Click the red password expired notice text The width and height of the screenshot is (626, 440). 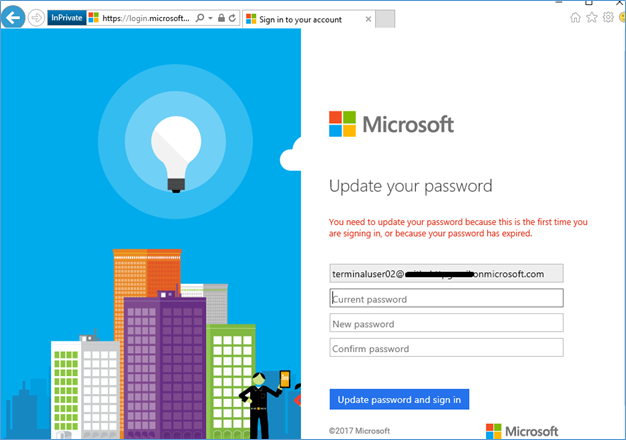coord(458,228)
